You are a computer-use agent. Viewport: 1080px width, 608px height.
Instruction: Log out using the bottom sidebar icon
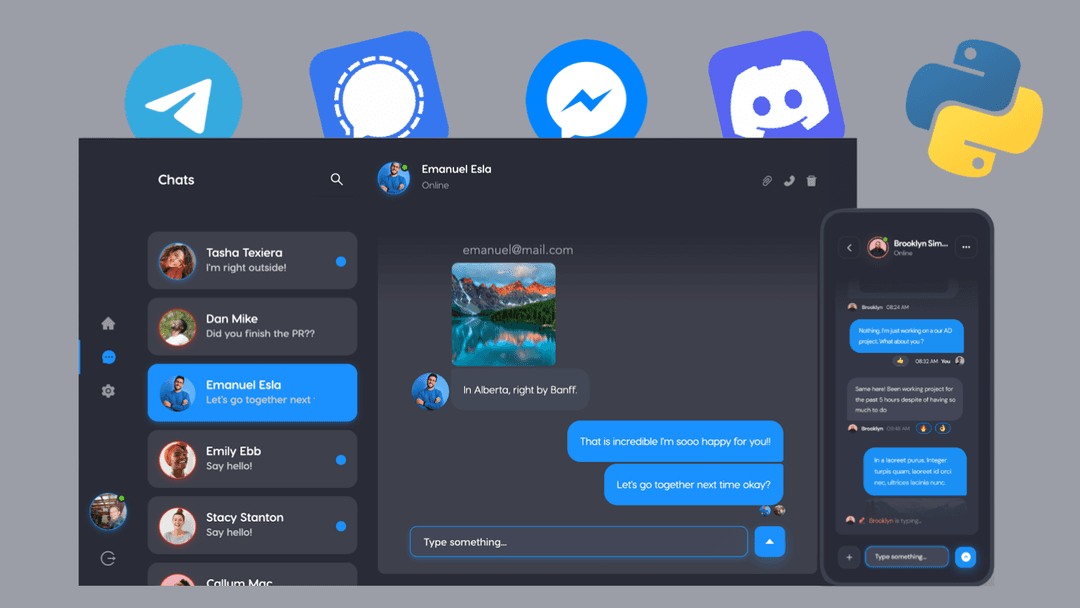108,558
